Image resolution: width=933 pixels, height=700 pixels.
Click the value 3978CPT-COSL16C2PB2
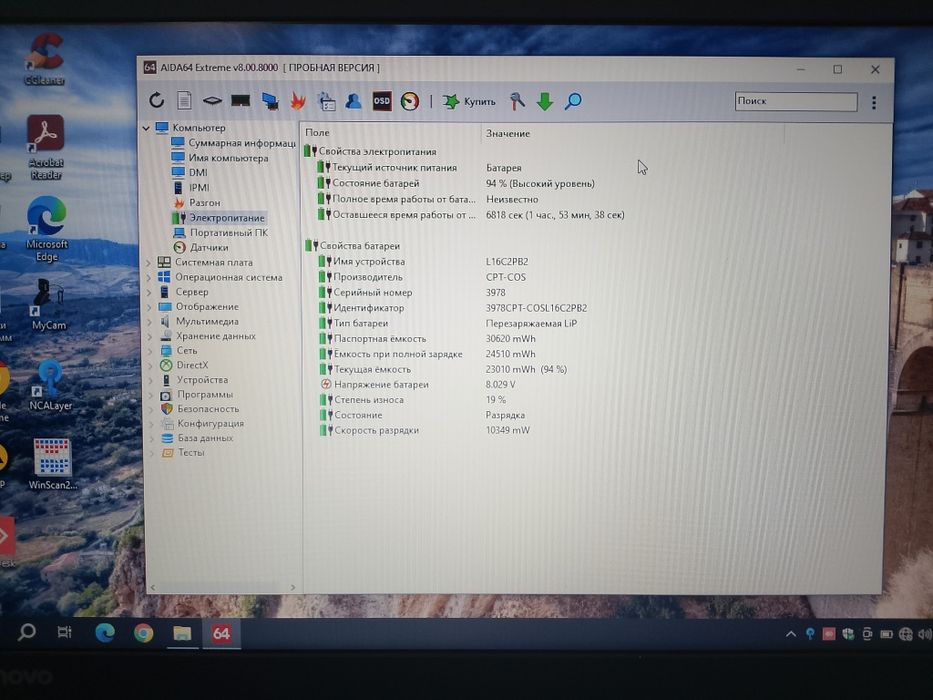pos(536,308)
